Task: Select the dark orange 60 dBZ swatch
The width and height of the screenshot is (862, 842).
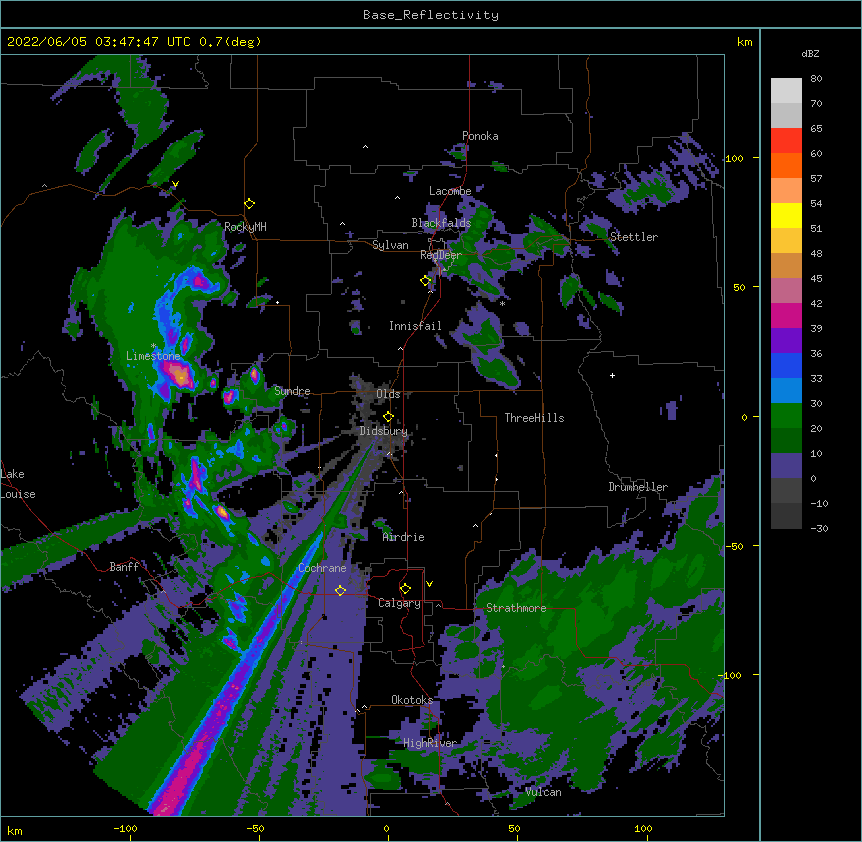Action: tap(786, 165)
